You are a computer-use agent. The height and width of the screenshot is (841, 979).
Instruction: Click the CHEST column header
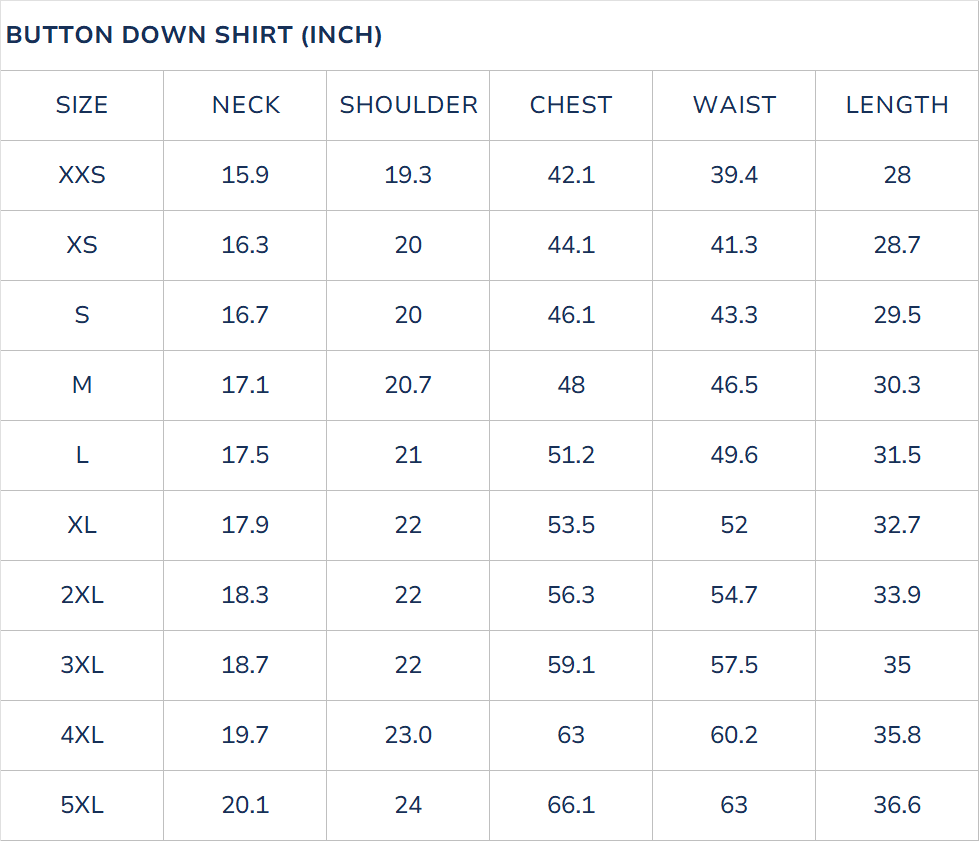[571, 105]
